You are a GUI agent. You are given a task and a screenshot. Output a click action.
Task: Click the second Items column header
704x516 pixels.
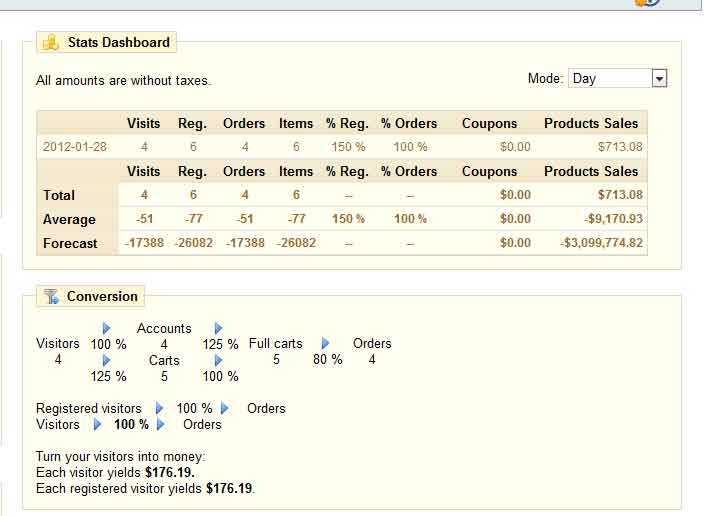296,172
